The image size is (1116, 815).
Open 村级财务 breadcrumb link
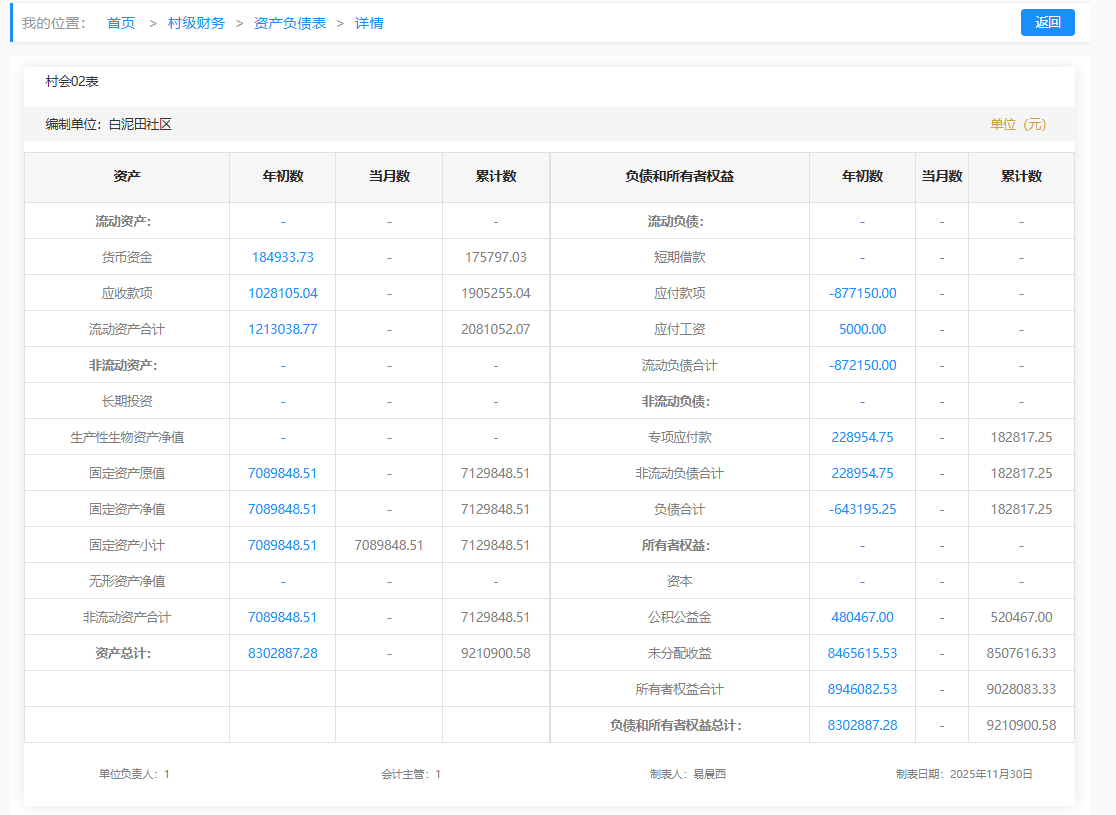click(x=196, y=23)
